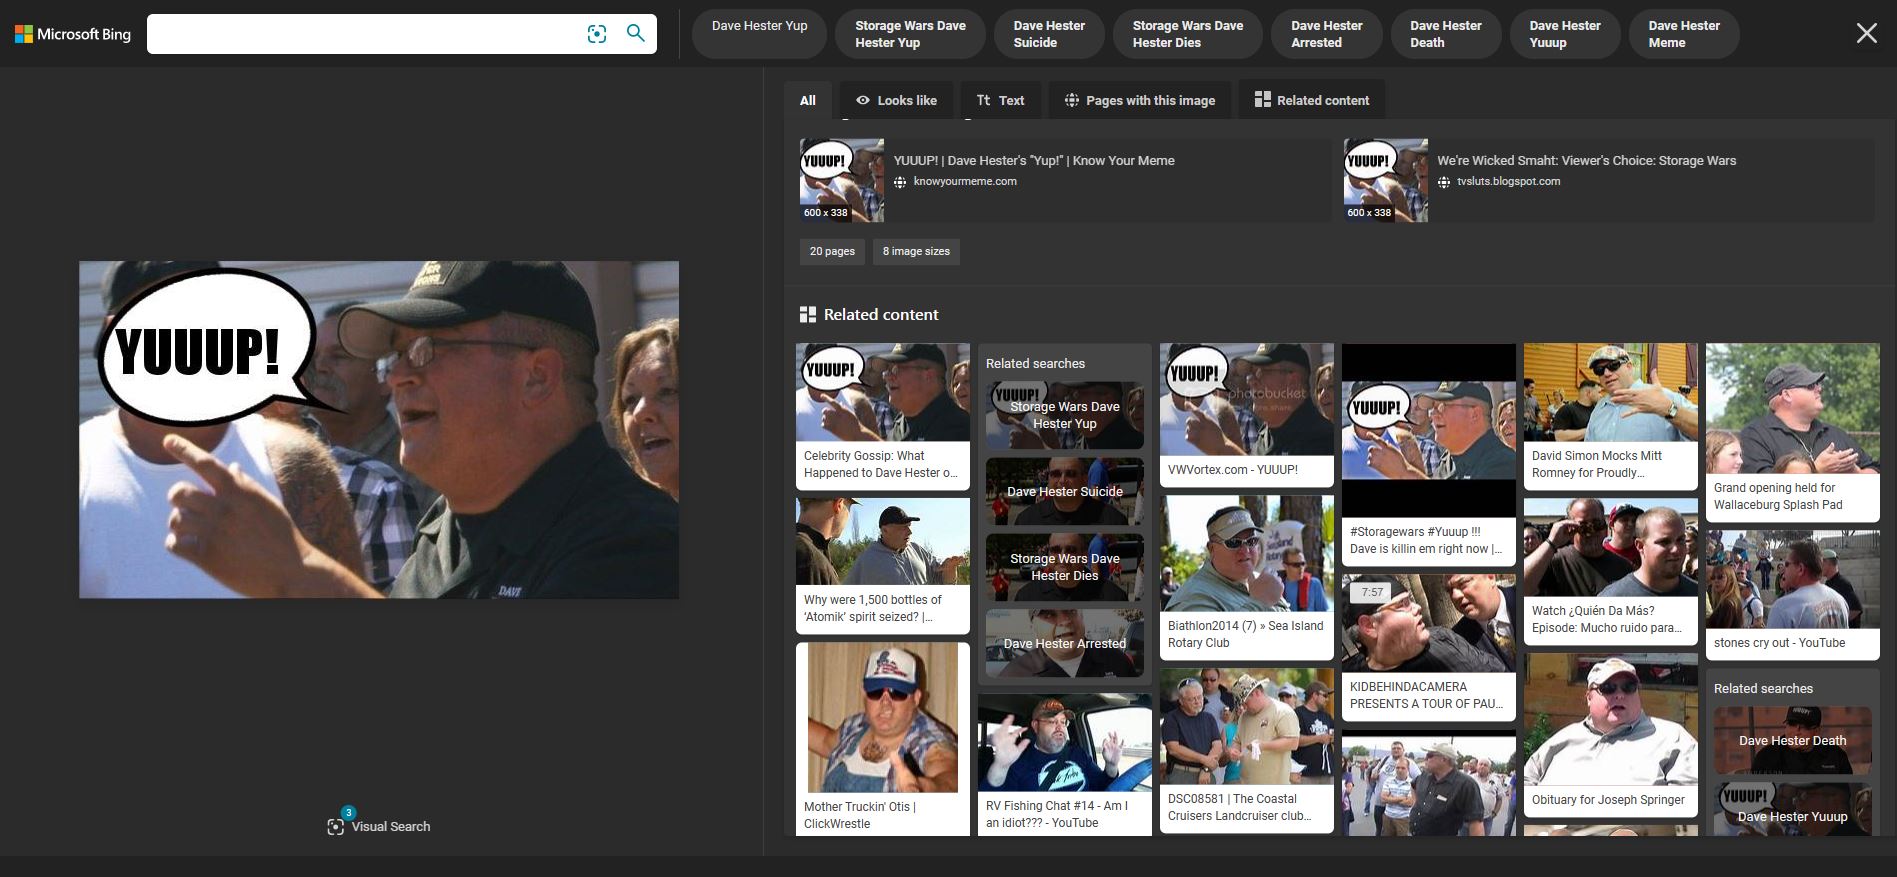Switch to Related content tab
This screenshot has width=1897, height=877.
pos(1311,100)
